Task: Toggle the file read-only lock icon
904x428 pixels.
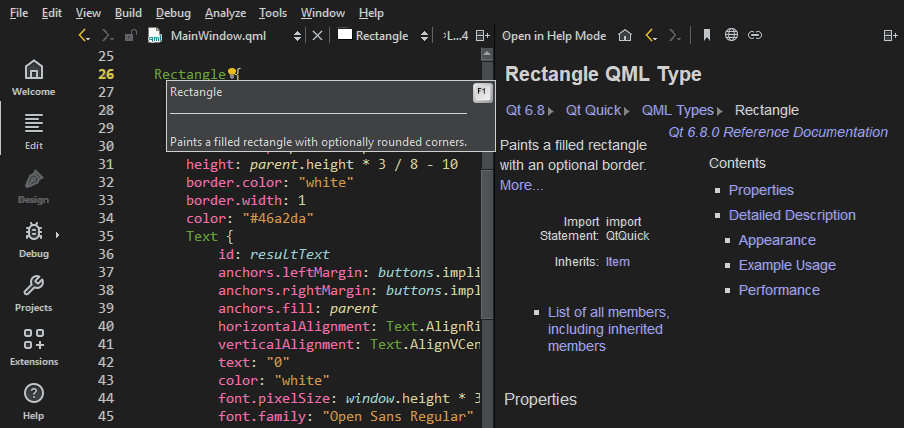Action: [130, 36]
